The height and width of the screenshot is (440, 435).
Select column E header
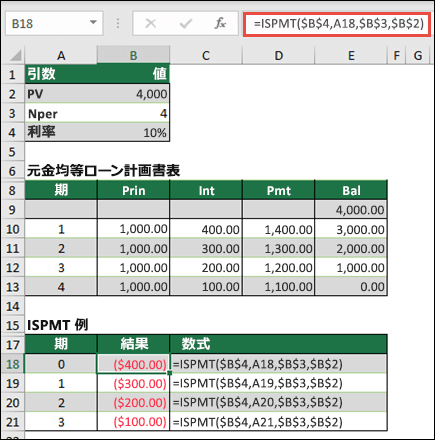[x=351, y=55]
